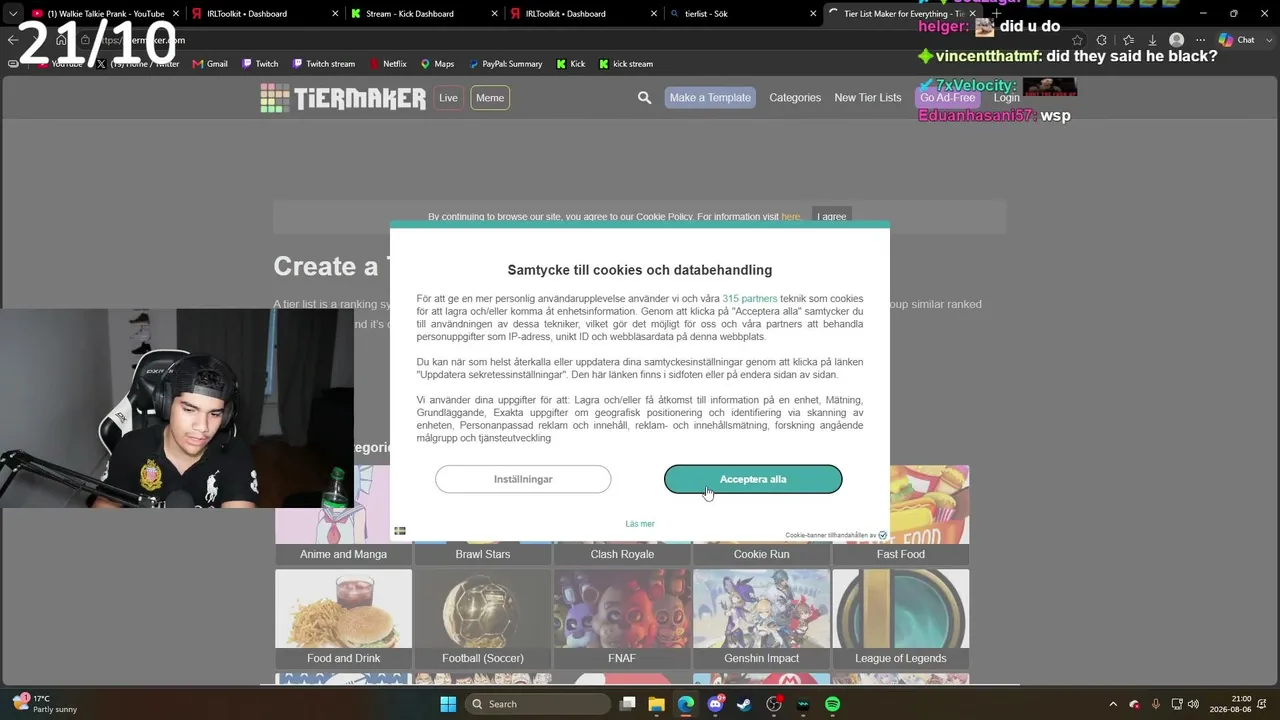Open the Kick bookmark
The height and width of the screenshot is (720, 1280).
[x=570, y=64]
